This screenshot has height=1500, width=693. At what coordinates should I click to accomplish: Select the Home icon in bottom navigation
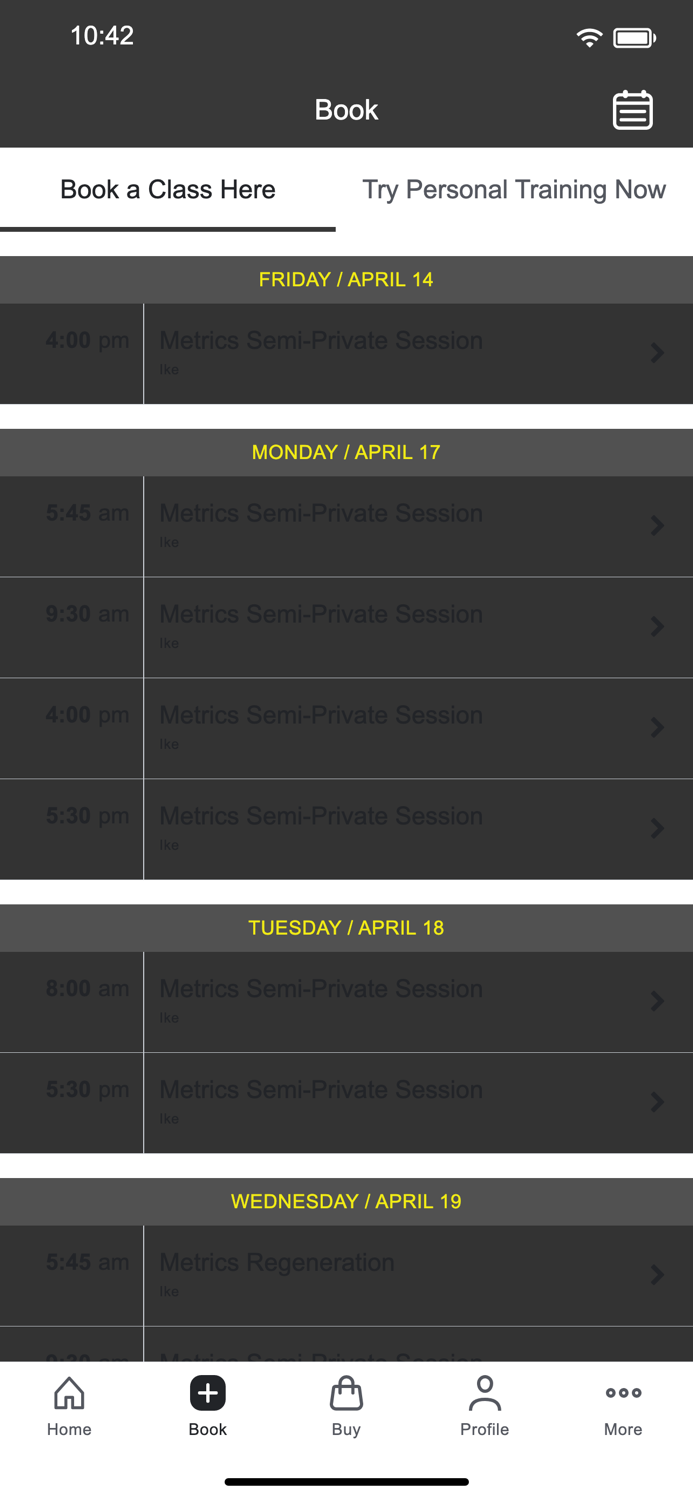pyautogui.click(x=69, y=1405)
